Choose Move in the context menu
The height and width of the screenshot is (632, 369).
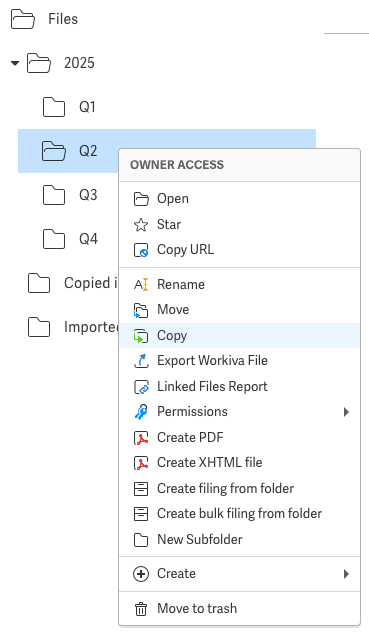[239, 310]
